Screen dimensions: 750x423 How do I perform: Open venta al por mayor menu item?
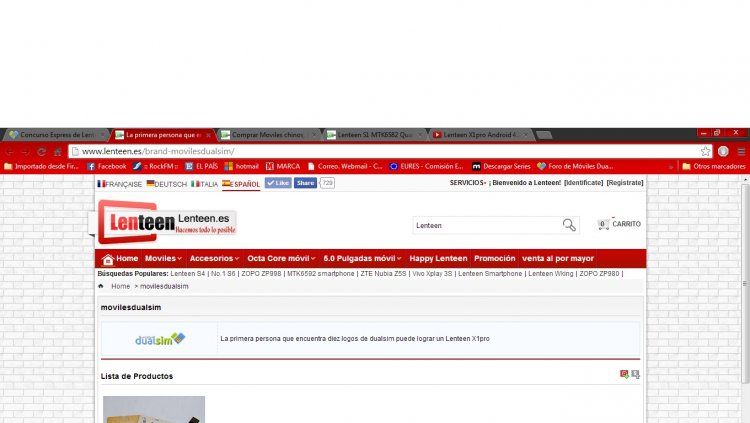[x=558, y=258]
